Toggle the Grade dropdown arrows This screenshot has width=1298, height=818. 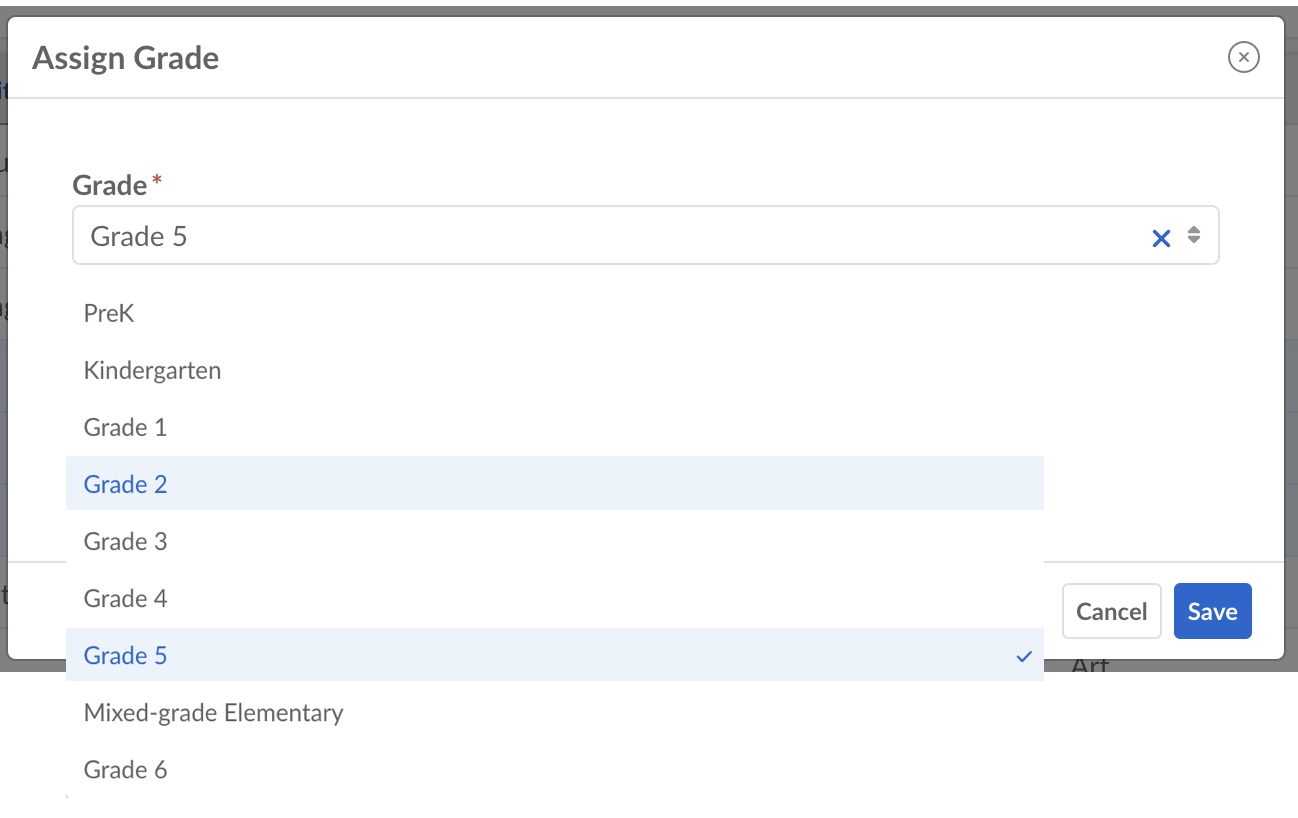(x=1194, y=236)
